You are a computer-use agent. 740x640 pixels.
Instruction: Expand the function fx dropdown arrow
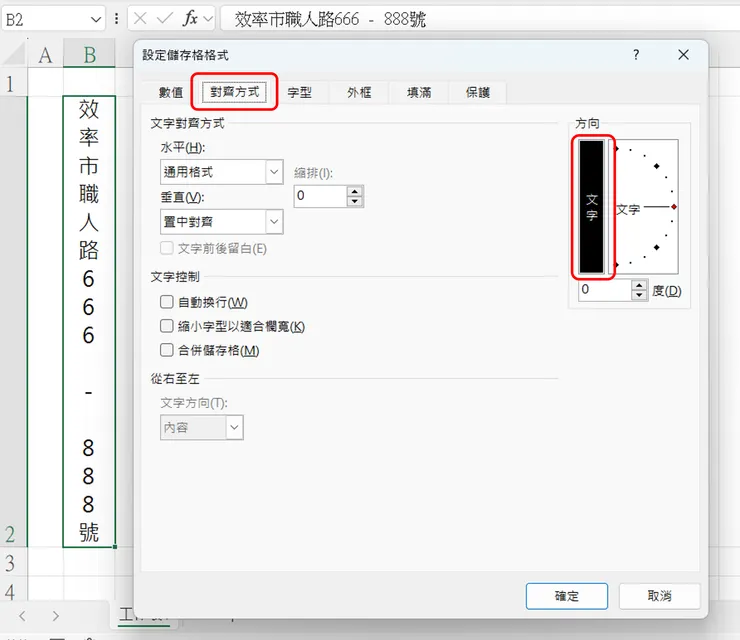click(208, 19)
